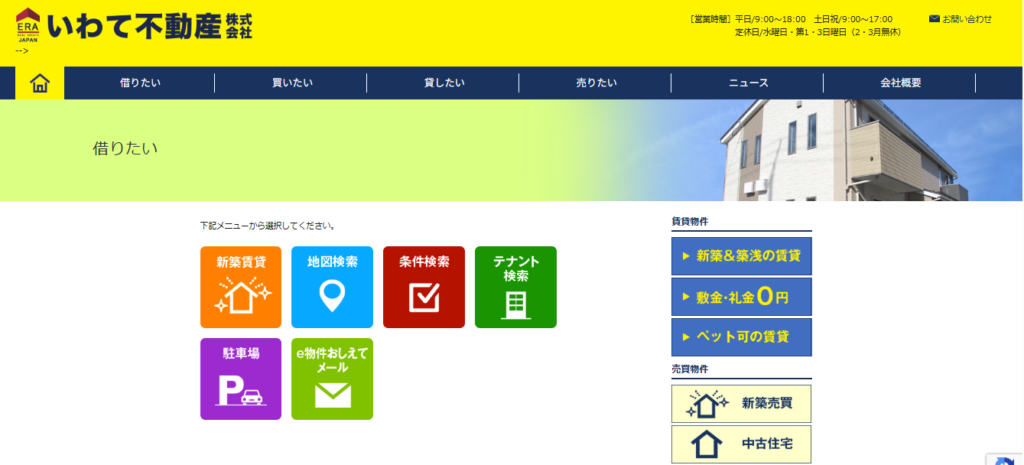Click the 駐車場 parking tile
The height and width of the screenshot is (465, 1024).
pos(241,379)
